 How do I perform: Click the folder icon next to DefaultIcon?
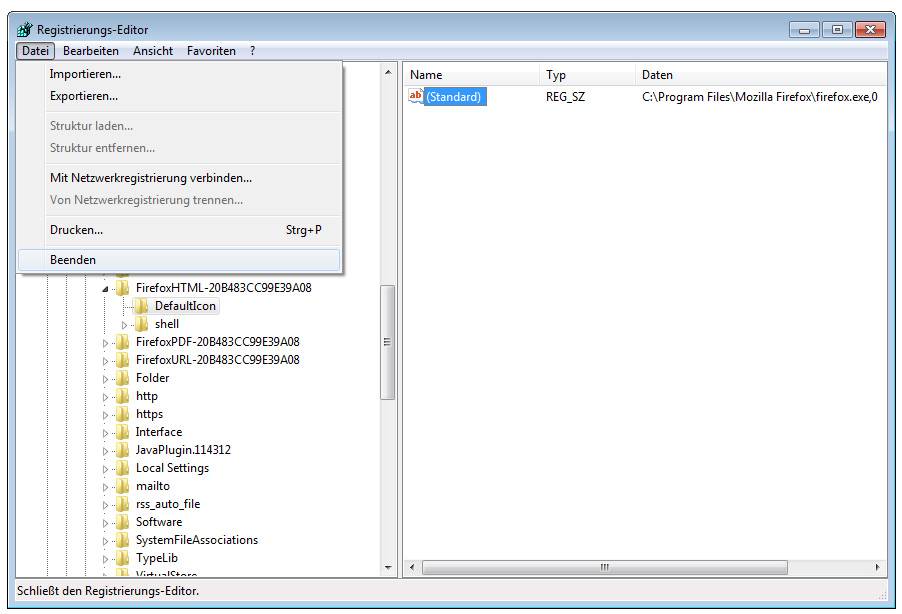[141, 306]
